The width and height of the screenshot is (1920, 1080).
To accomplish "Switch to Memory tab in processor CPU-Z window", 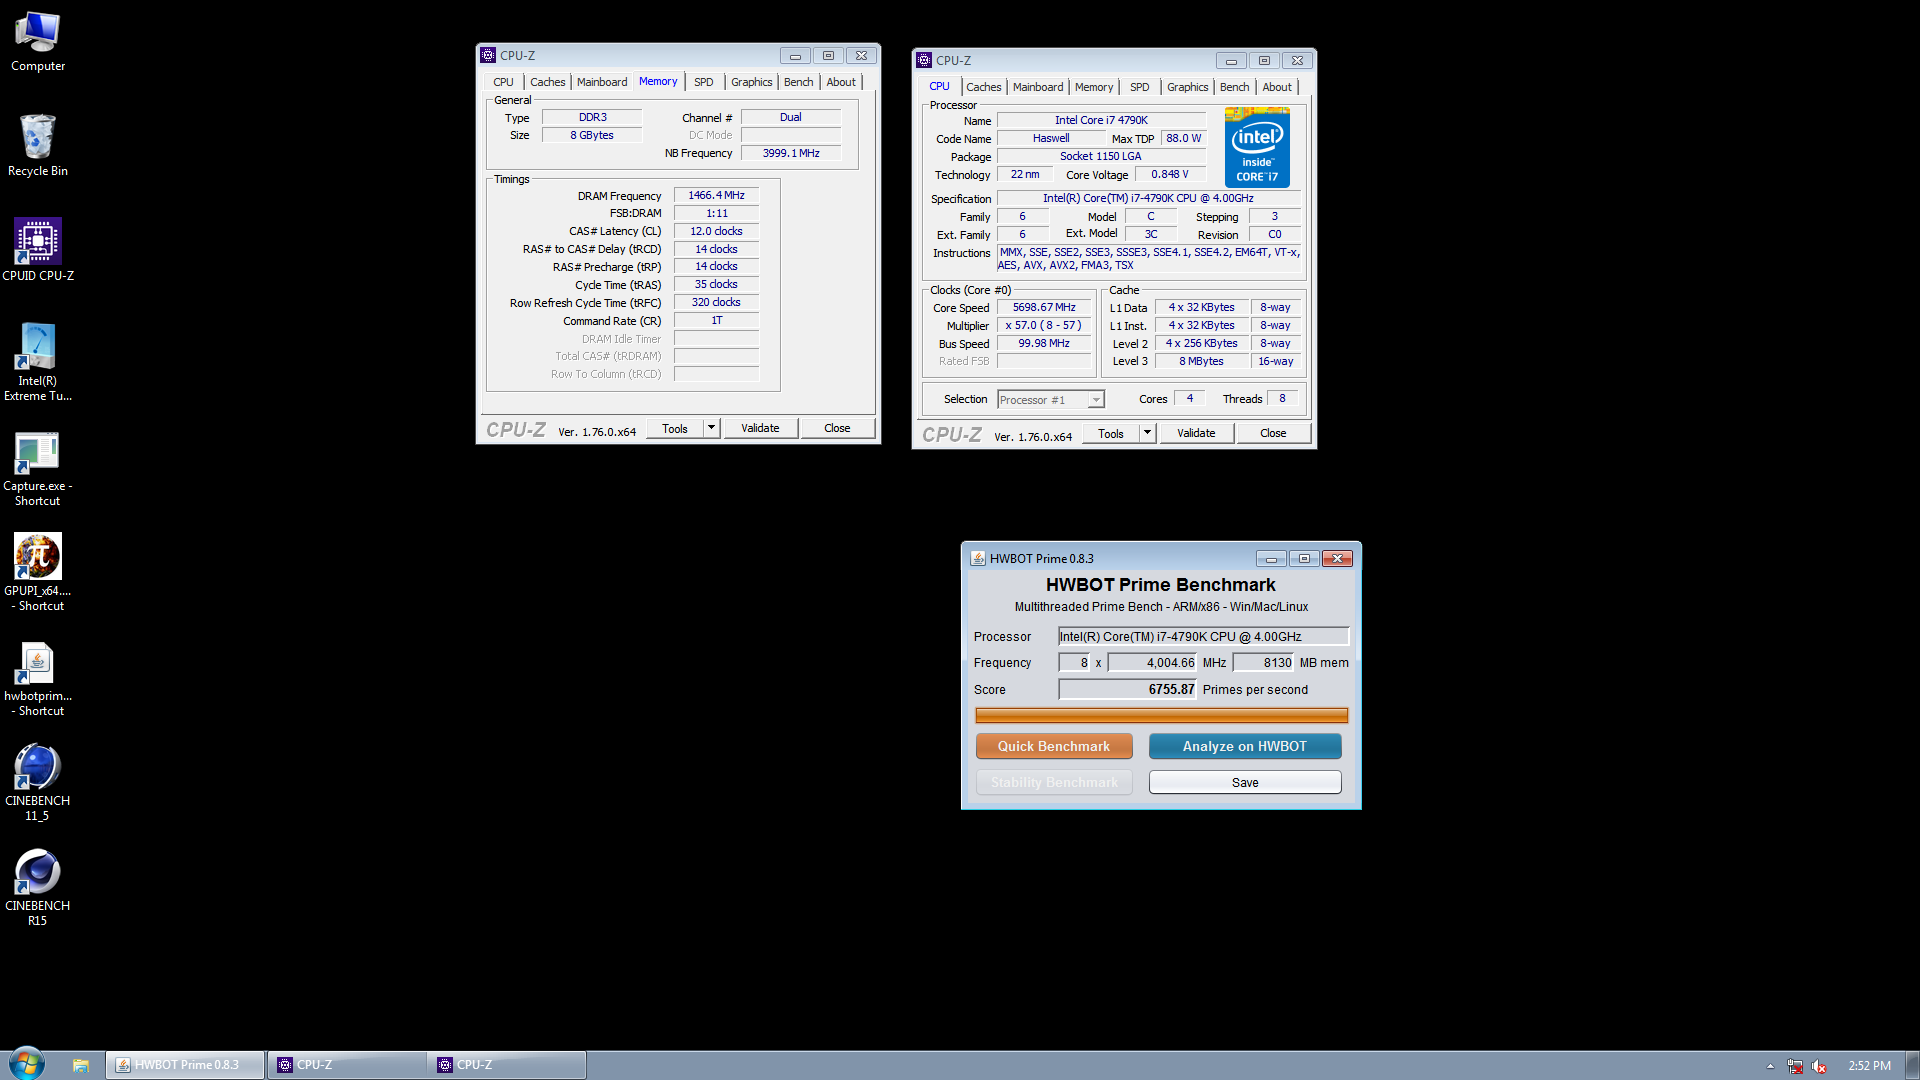I will point(1094,87).
